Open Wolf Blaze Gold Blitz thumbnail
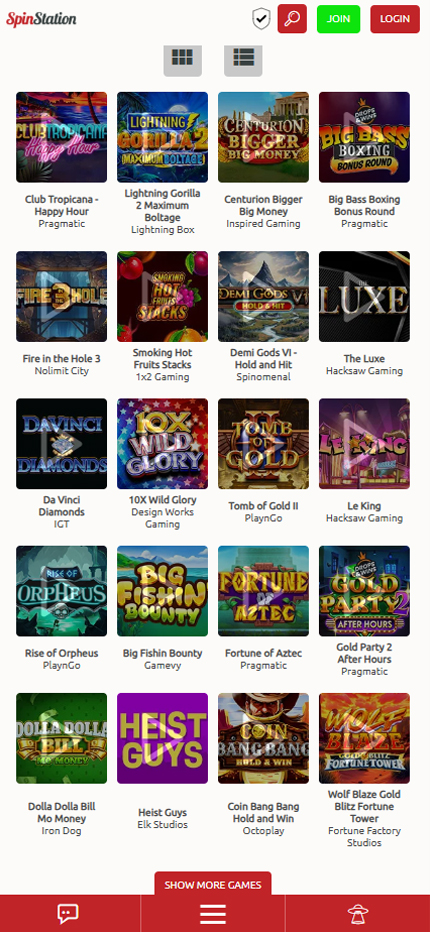430x932 pixels. tap(365, 738)
